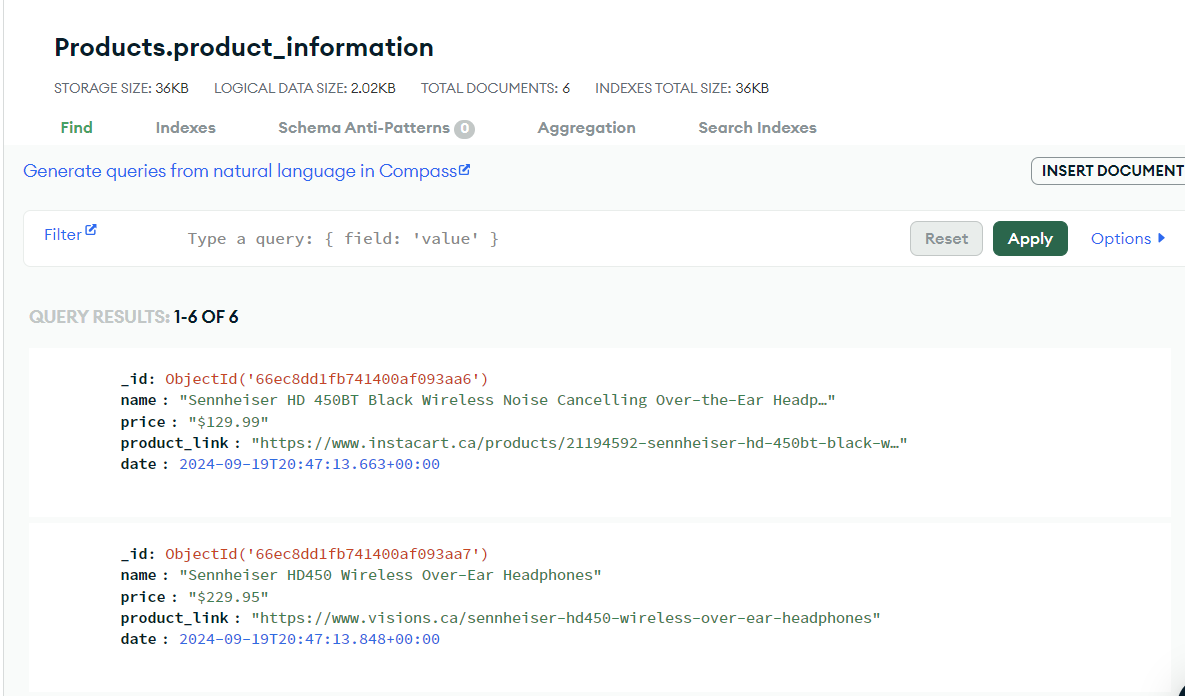Open the Aggregation tab

586,128
